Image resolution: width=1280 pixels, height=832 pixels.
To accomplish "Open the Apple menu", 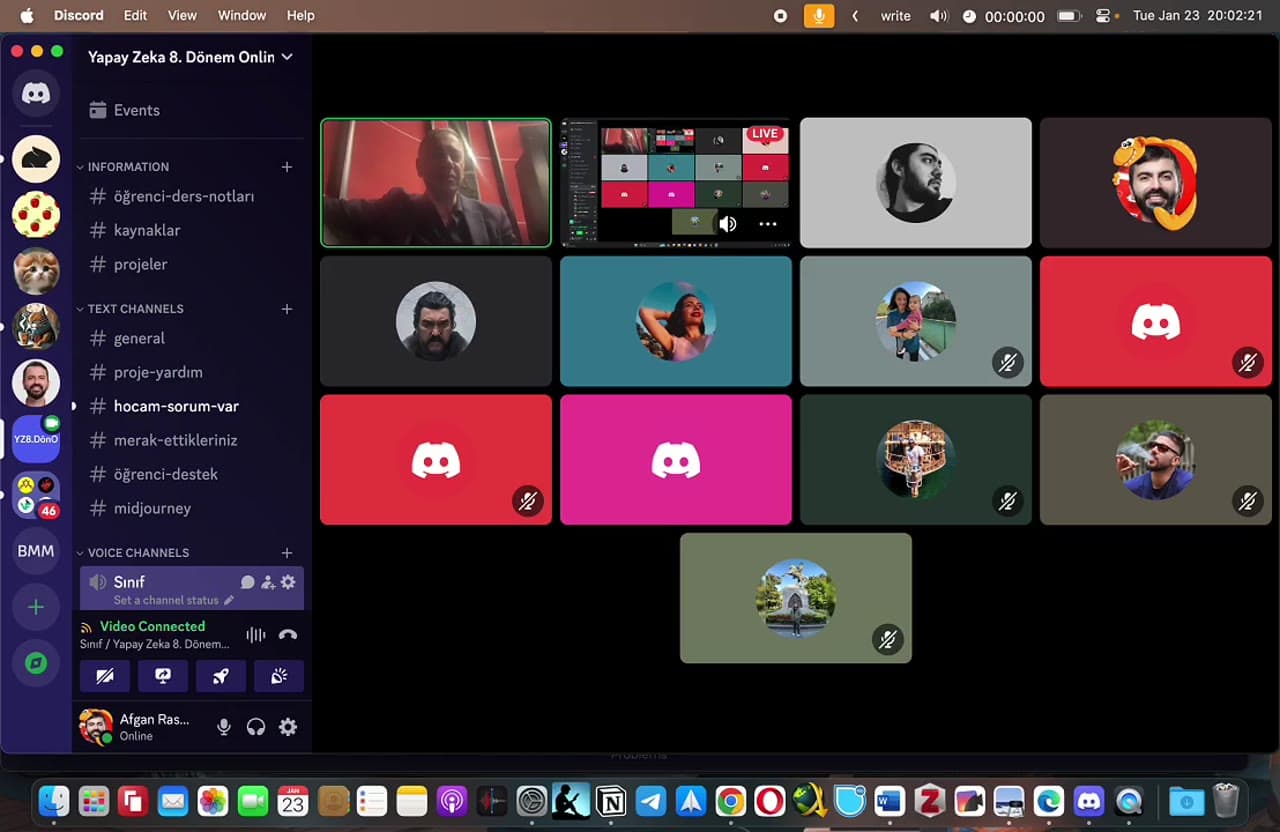I will (27, 15).
